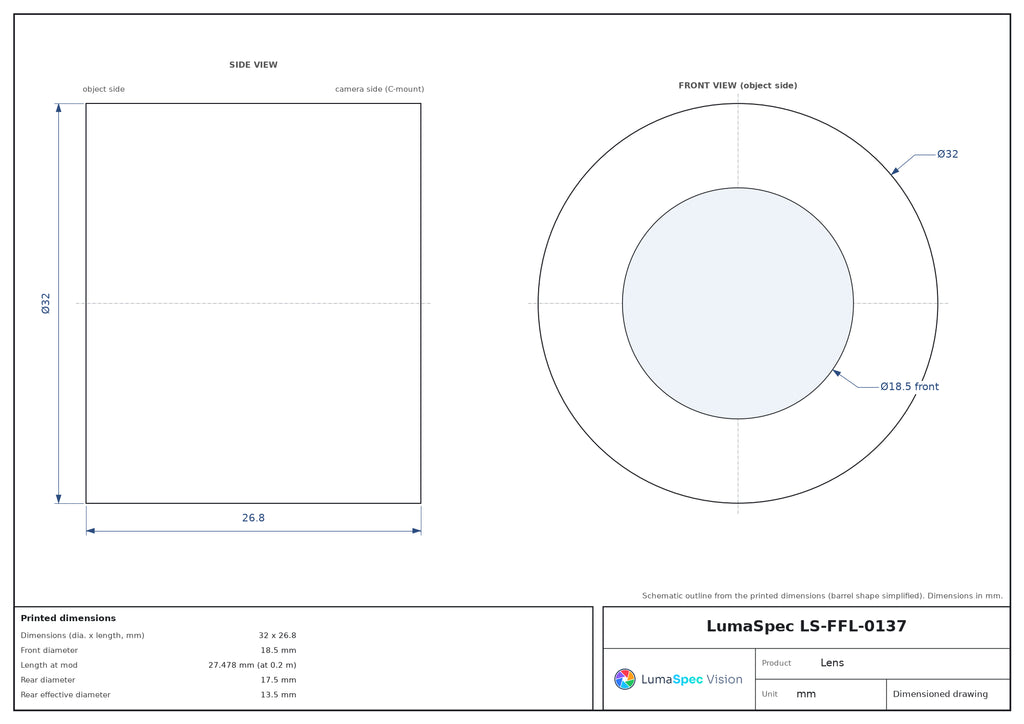Select the 'SIDE VIEW' heading
The image size is (1024, 724).
click(x=253, y=65)
